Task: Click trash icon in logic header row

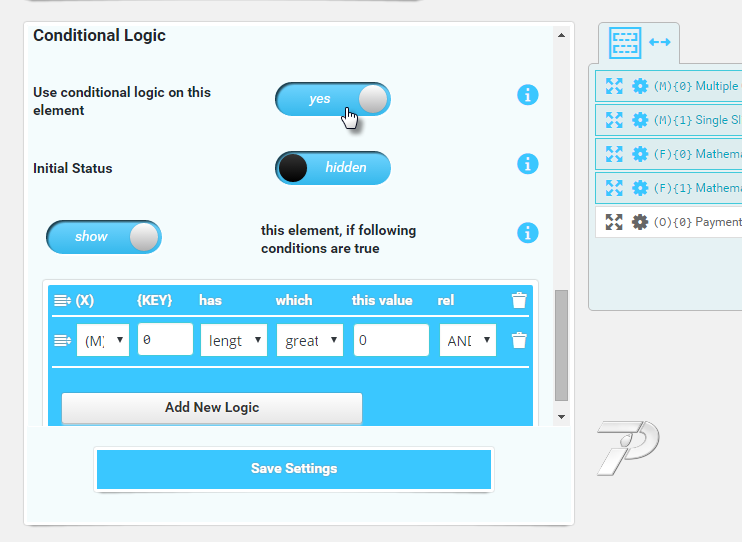Action: 519,300
